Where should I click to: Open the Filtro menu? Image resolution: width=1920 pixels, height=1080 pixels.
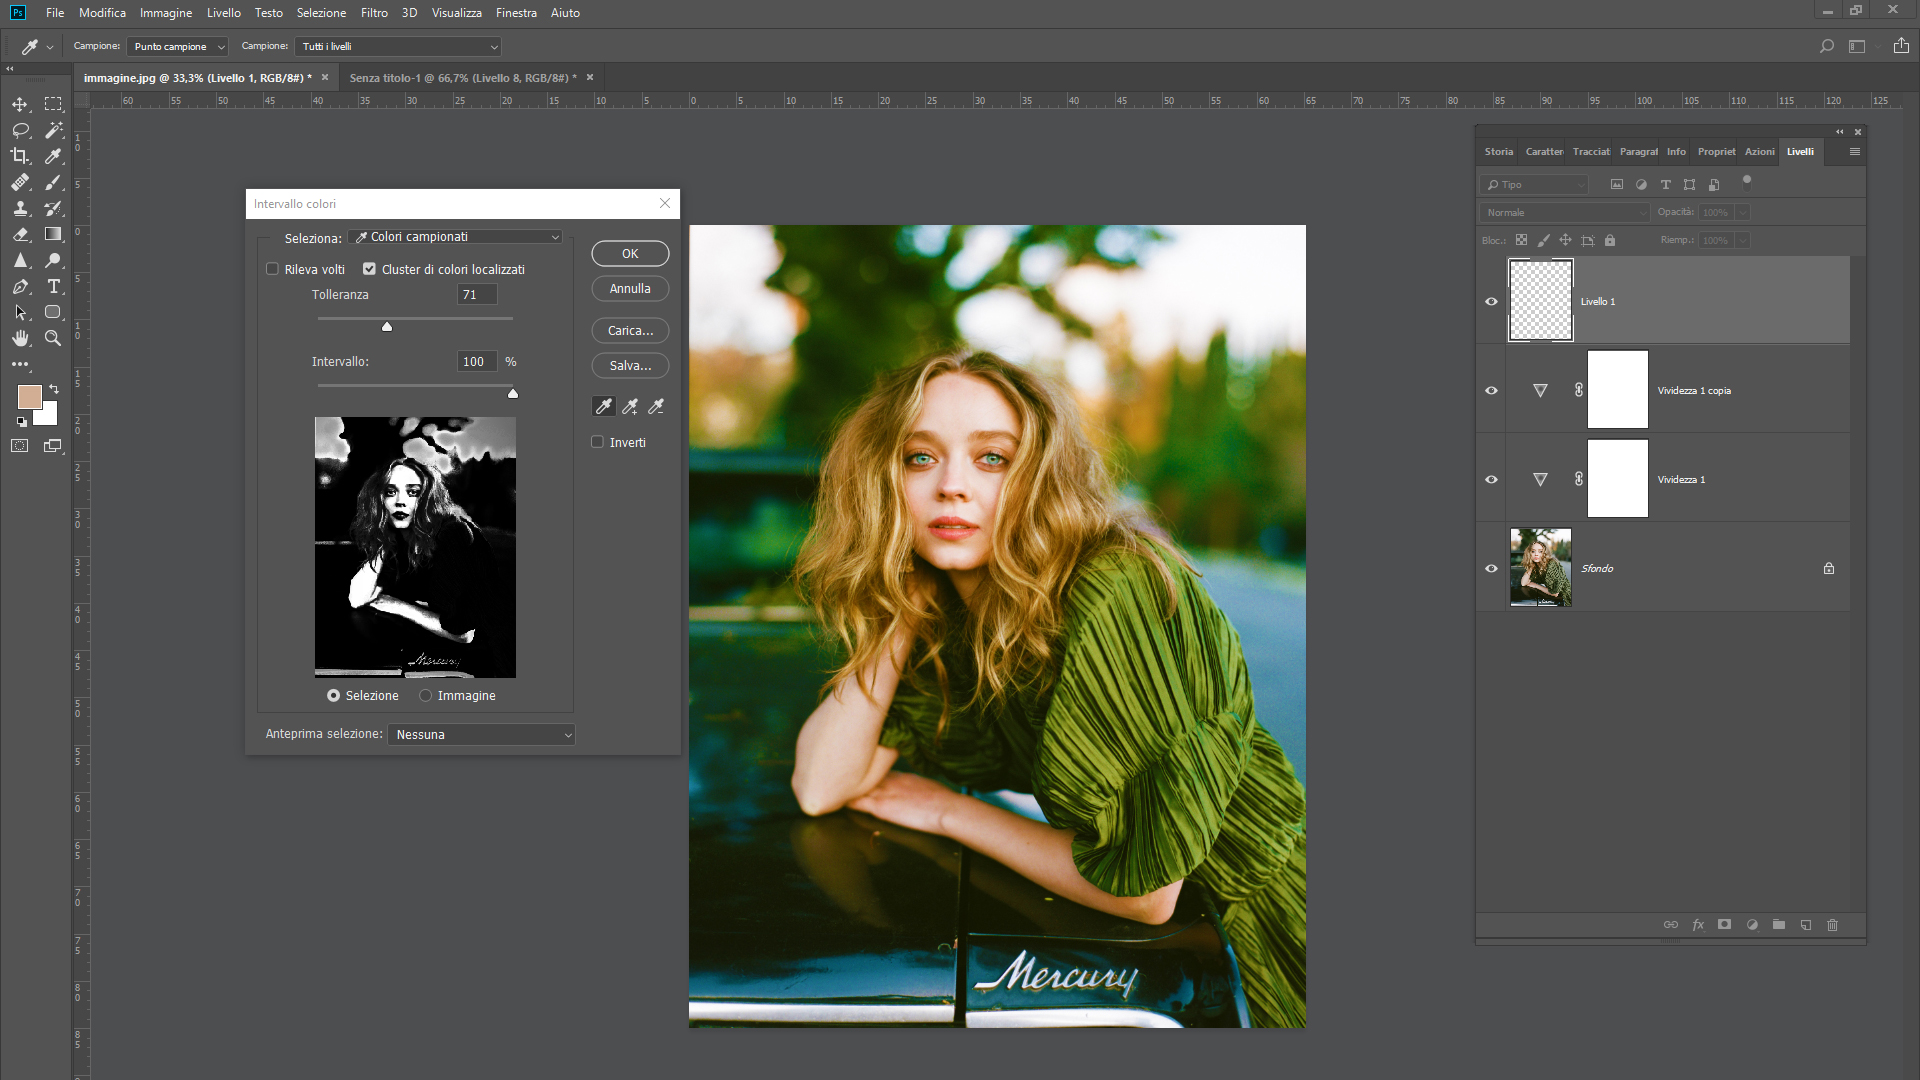click(374, 13)
